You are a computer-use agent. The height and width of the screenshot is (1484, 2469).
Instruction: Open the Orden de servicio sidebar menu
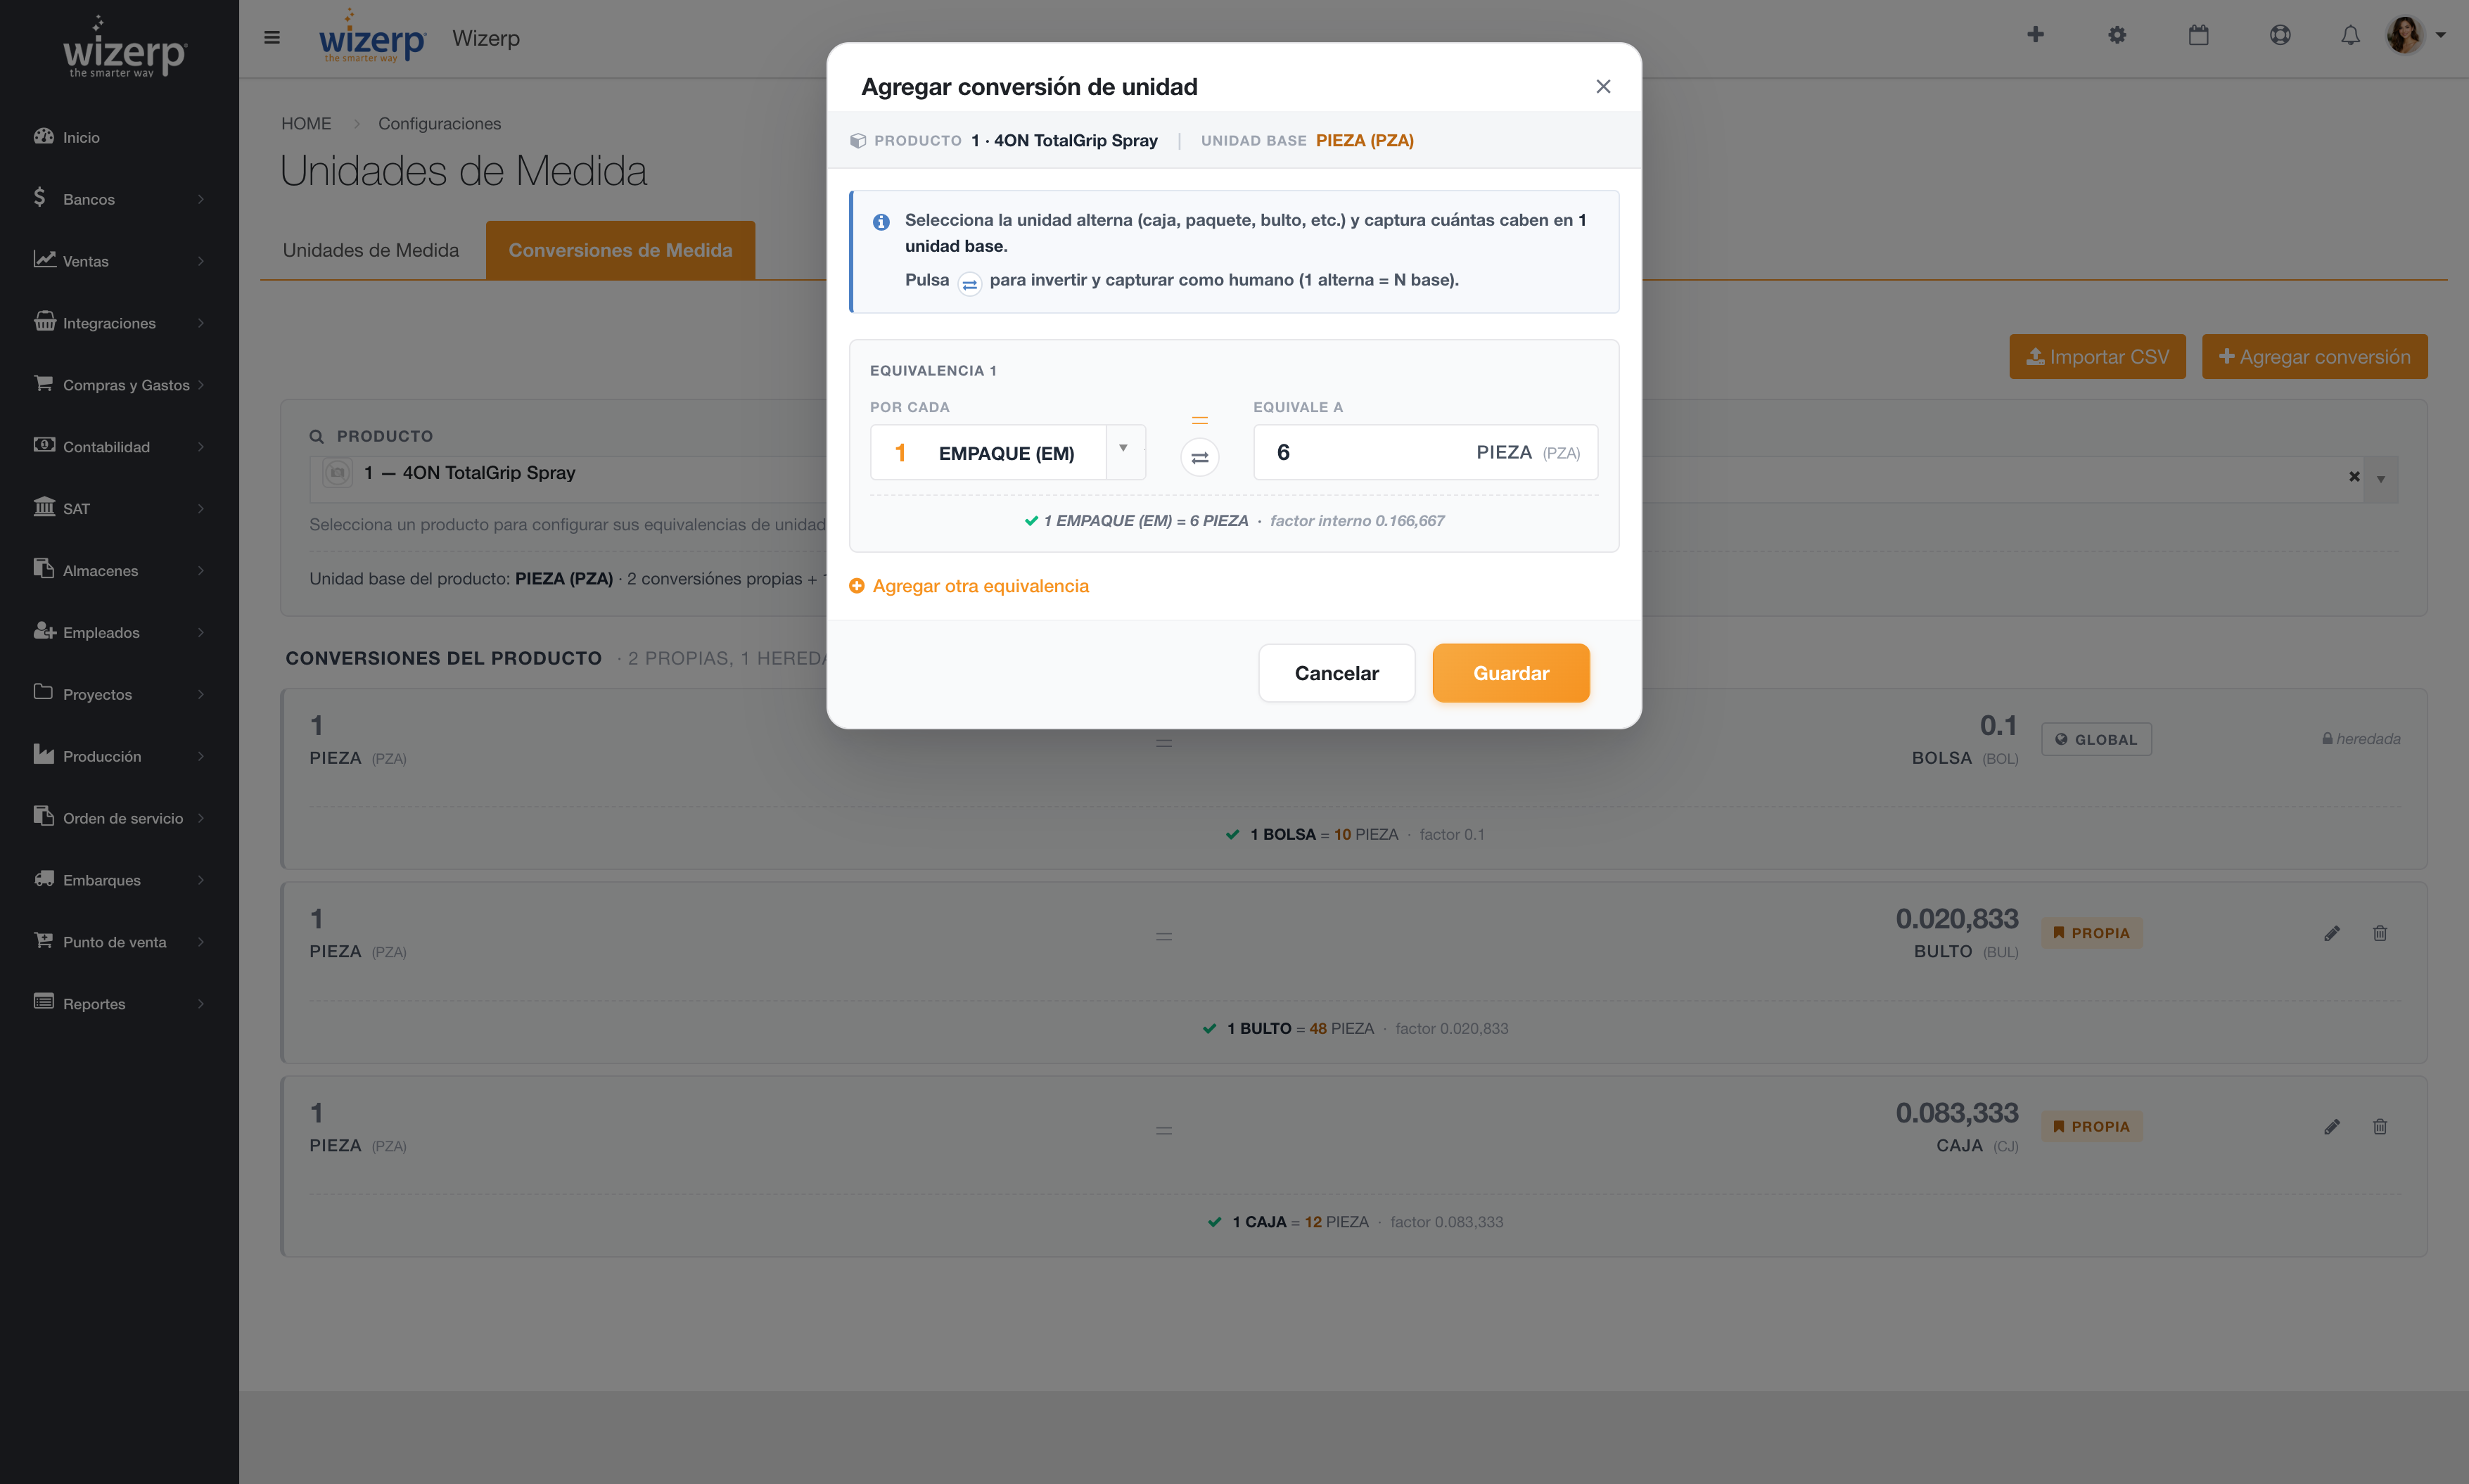(119, 819)
